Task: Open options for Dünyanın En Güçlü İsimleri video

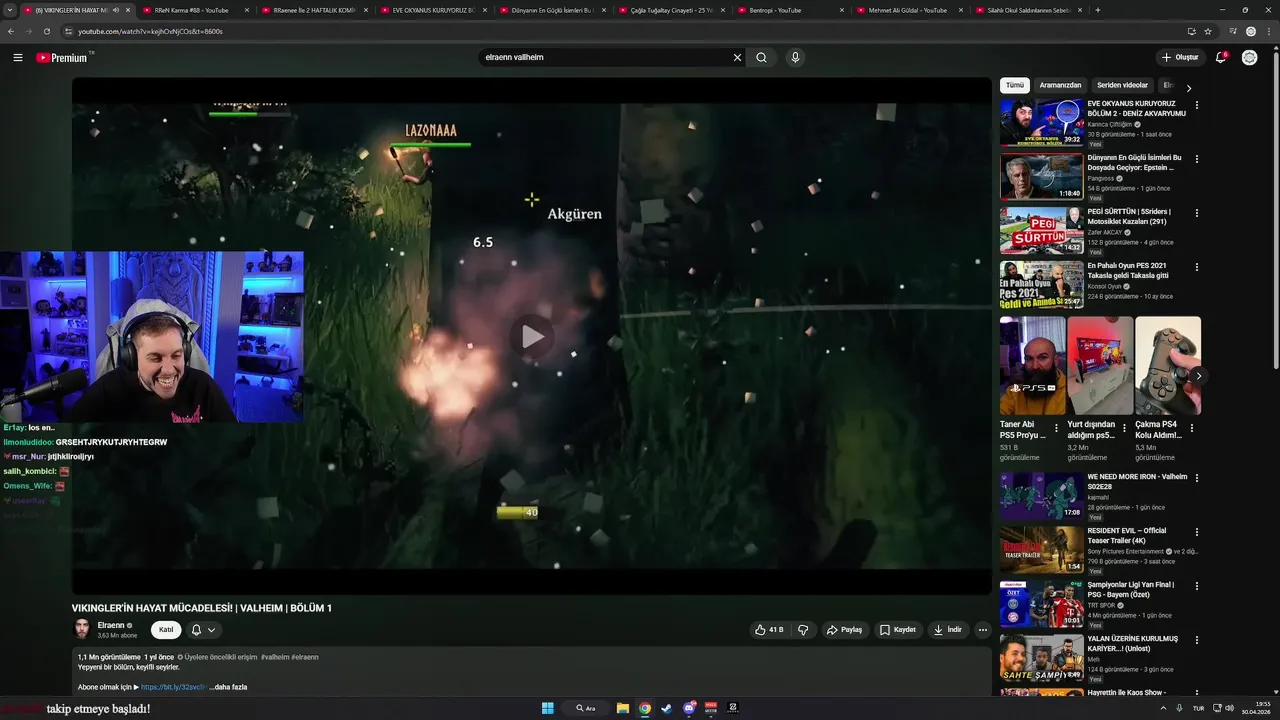Action: (x=1196, y=159)
